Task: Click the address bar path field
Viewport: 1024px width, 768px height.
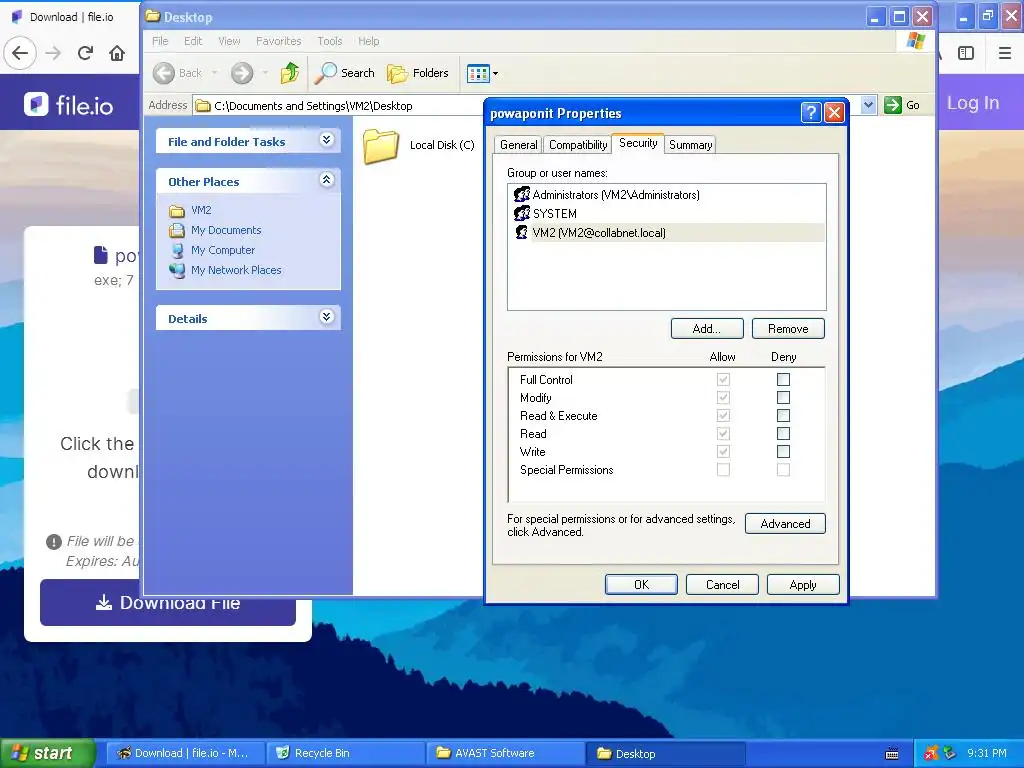Action: pos(338,105)
